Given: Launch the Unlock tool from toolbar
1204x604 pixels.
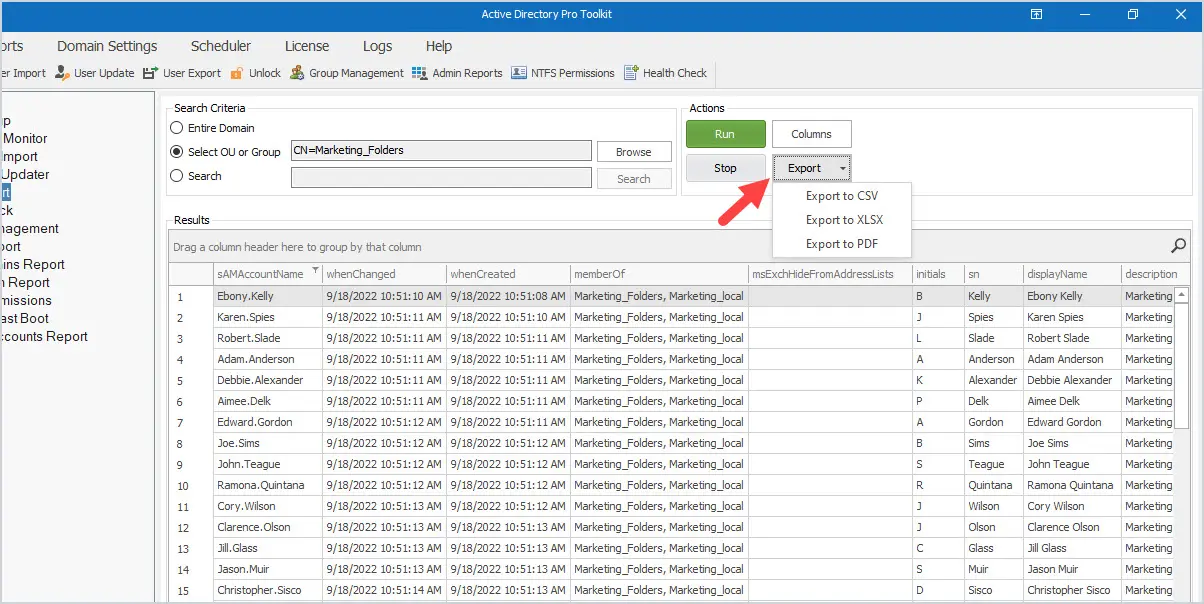Looking at the screenshot, I should tap(255, 73).
